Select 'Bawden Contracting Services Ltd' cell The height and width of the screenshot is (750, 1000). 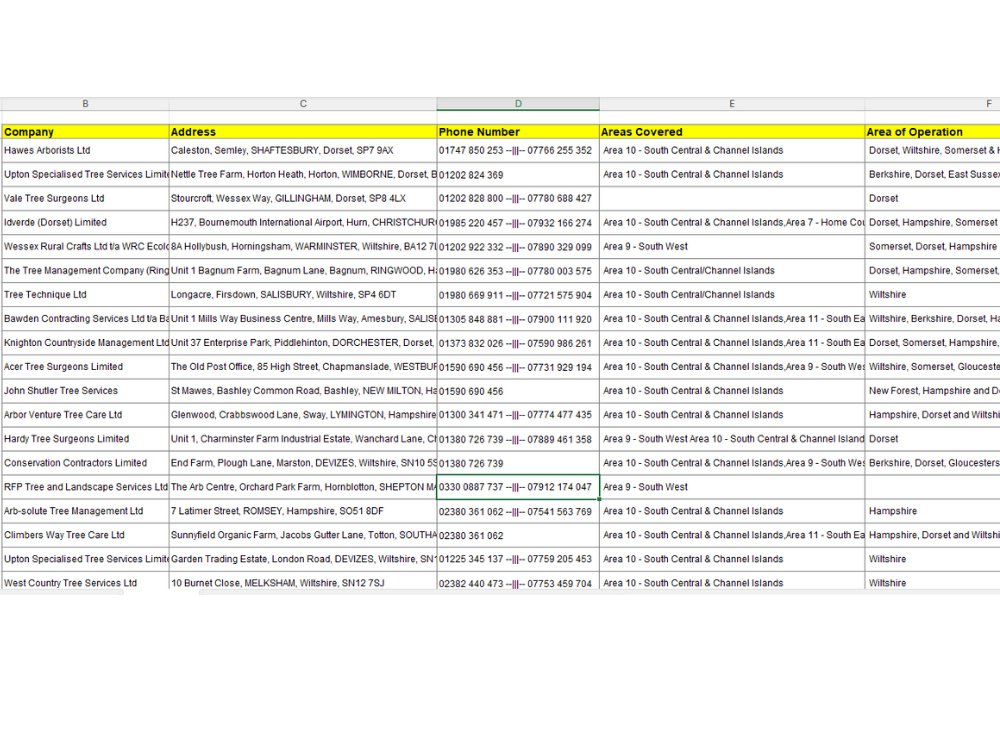[85, 318]
